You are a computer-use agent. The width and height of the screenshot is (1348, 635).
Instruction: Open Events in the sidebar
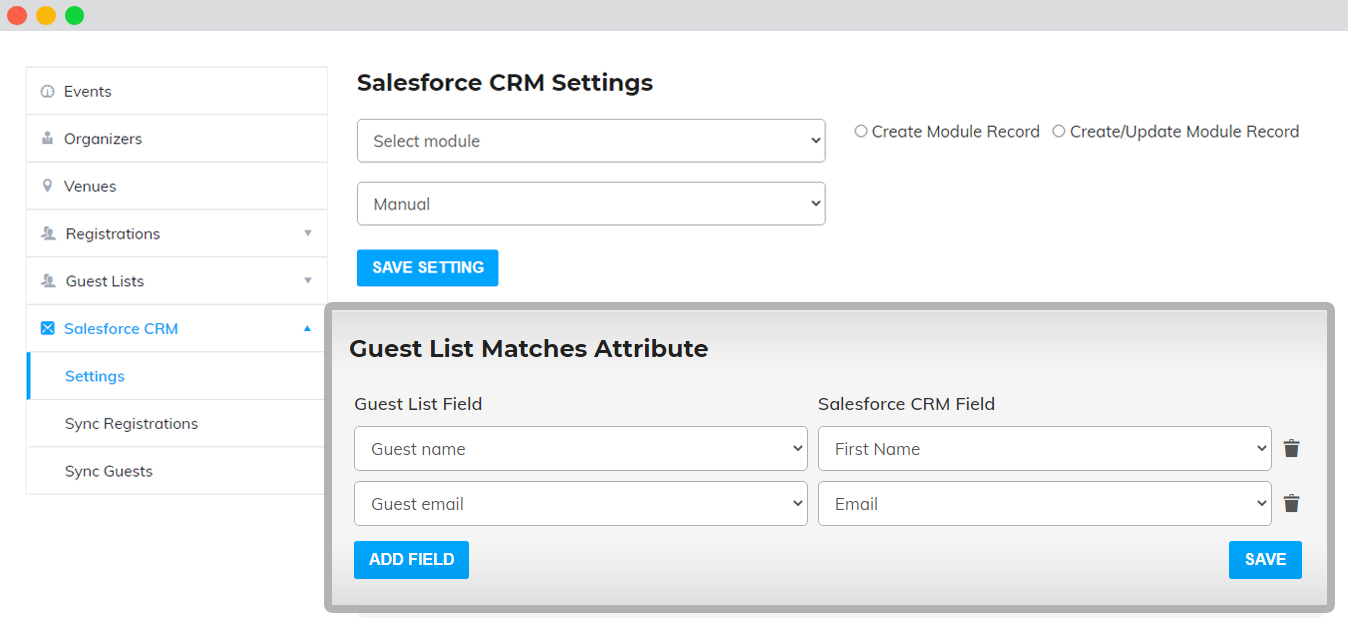pyautogui.click(x=177, y=91)
